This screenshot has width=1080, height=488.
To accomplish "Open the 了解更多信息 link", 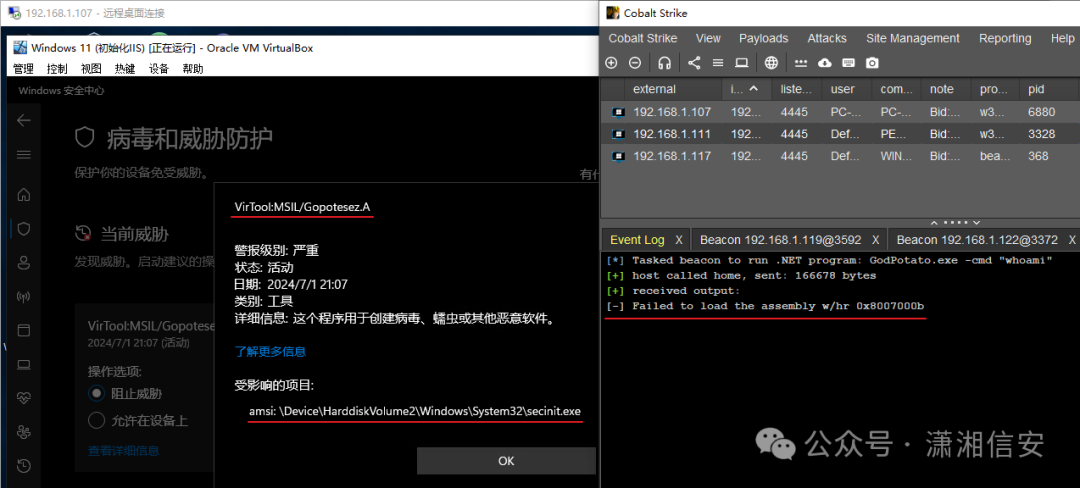I will pyautogui.click(x=270, y=351).
